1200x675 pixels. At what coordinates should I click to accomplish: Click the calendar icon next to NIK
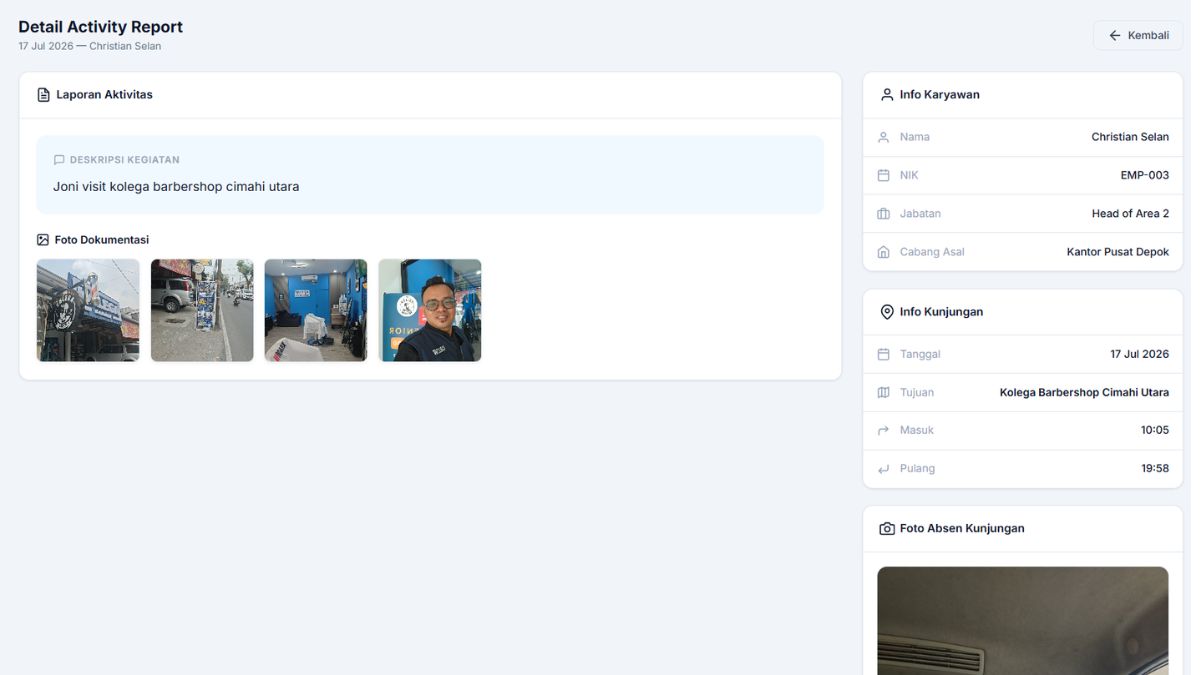tap(883, 175)
